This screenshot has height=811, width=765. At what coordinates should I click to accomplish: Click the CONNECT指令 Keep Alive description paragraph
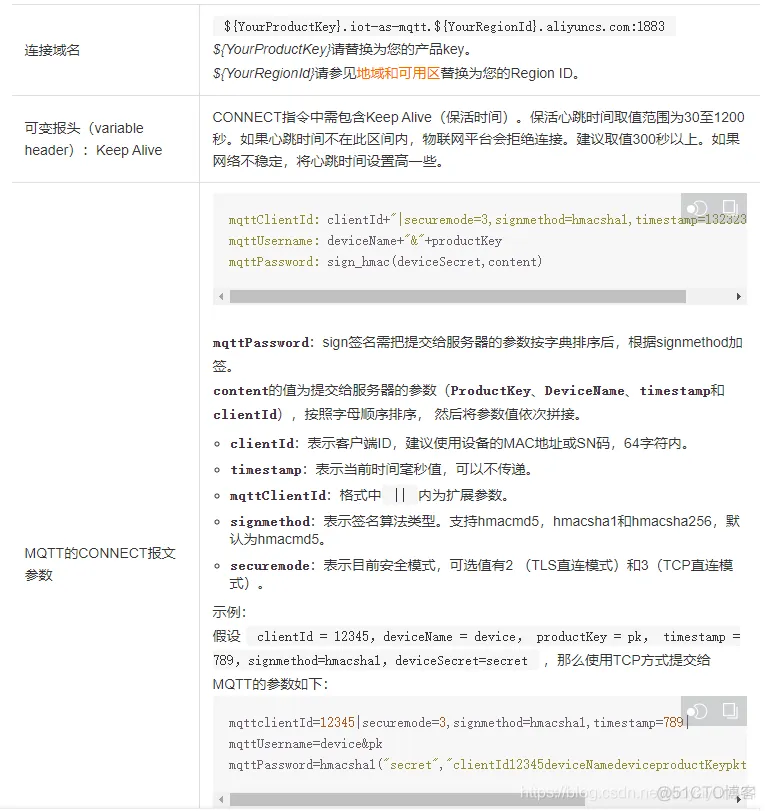[x=478, y=139]
